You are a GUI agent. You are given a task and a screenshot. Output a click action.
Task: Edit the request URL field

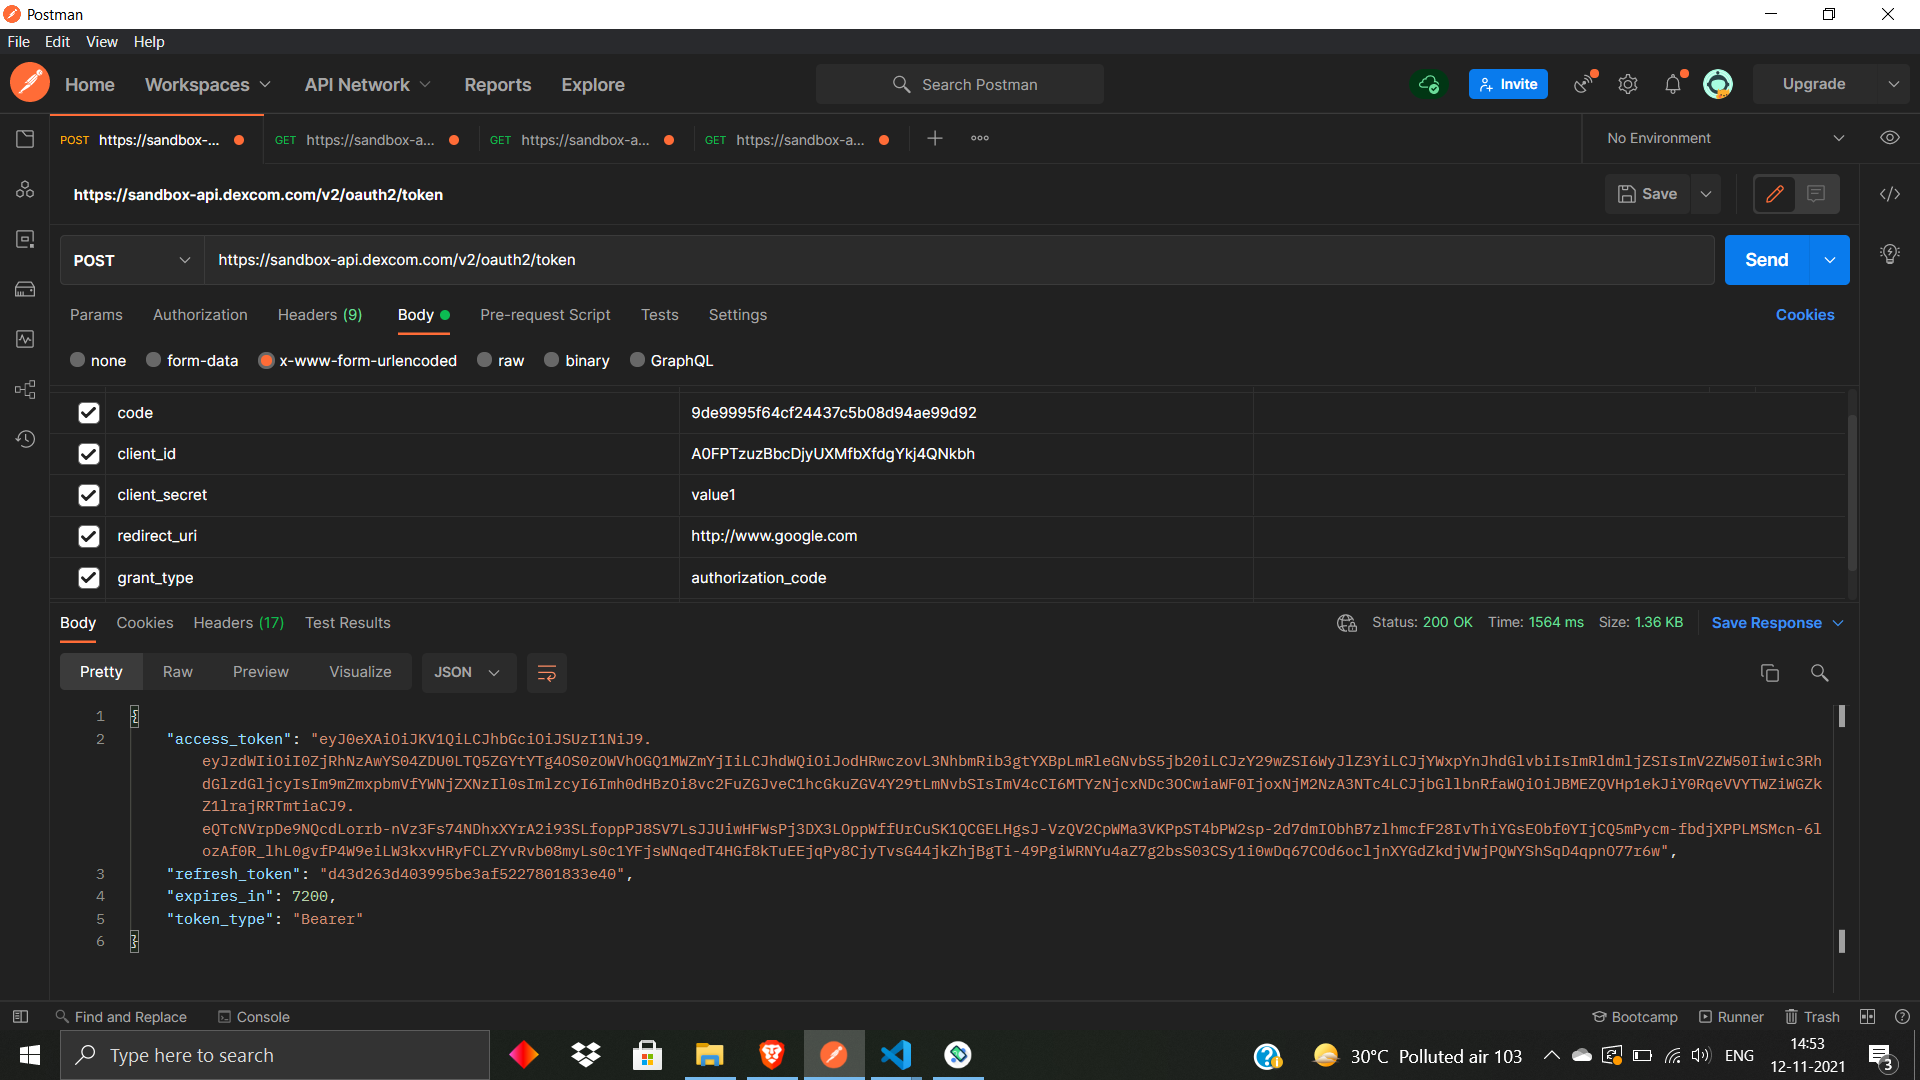click(x=960, y=260)
